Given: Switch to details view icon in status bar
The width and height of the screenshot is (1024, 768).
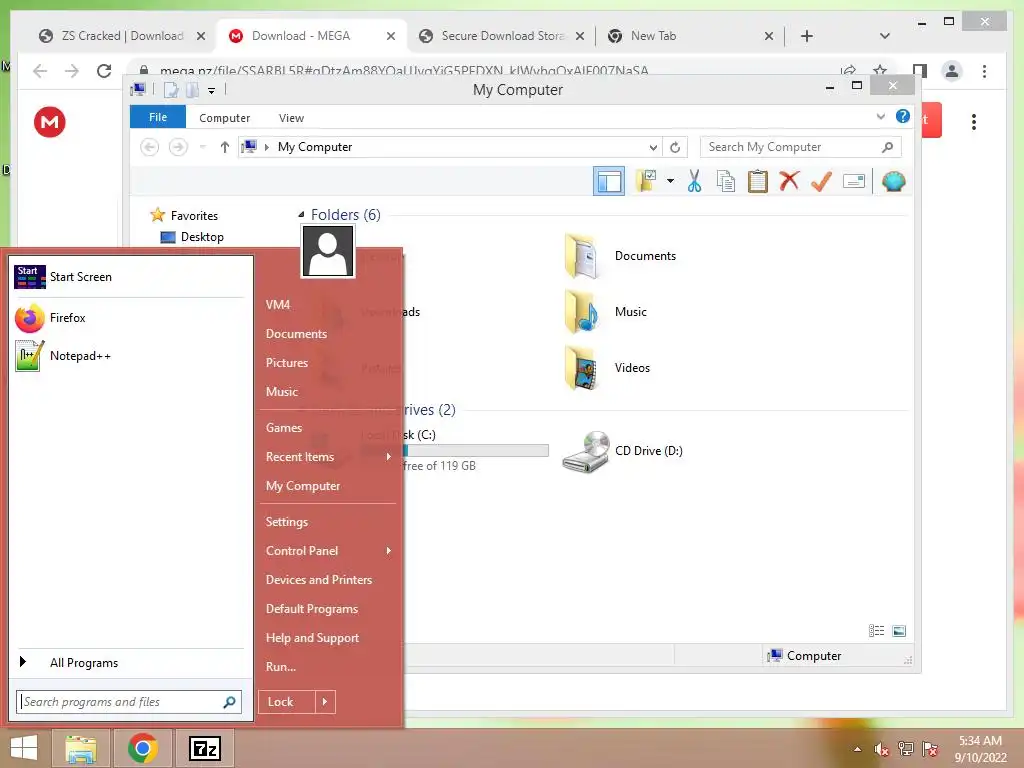Looking at the screenshot, I should click(x=876, y=631).
